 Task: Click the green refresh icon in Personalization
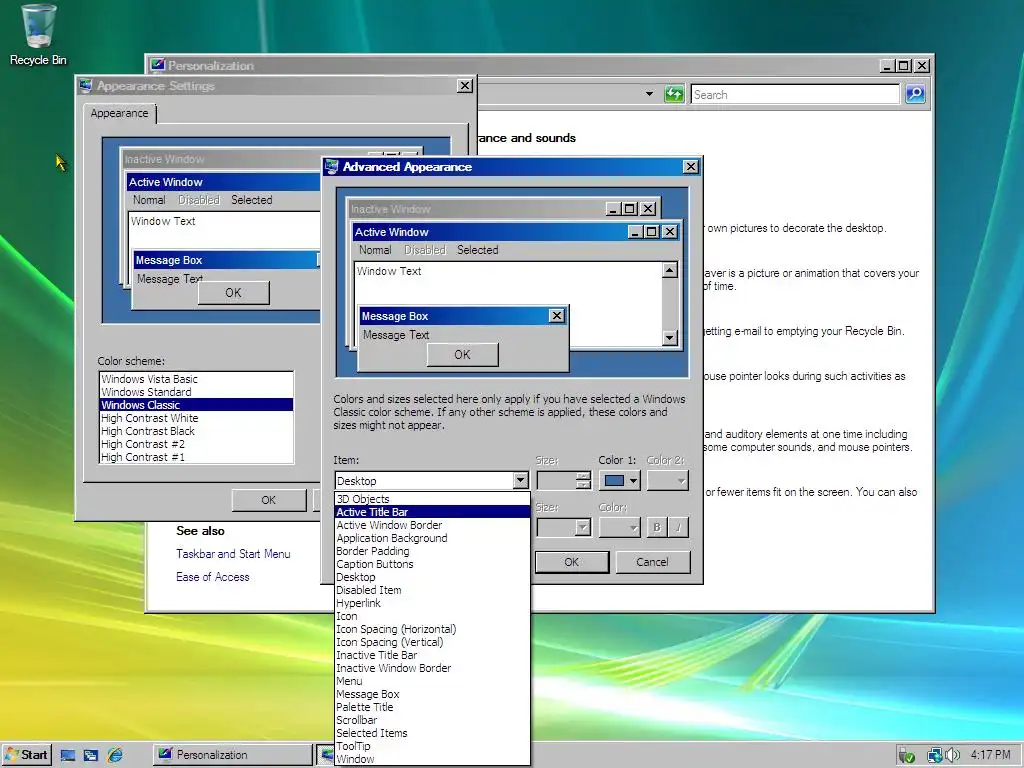coord(673,94)
